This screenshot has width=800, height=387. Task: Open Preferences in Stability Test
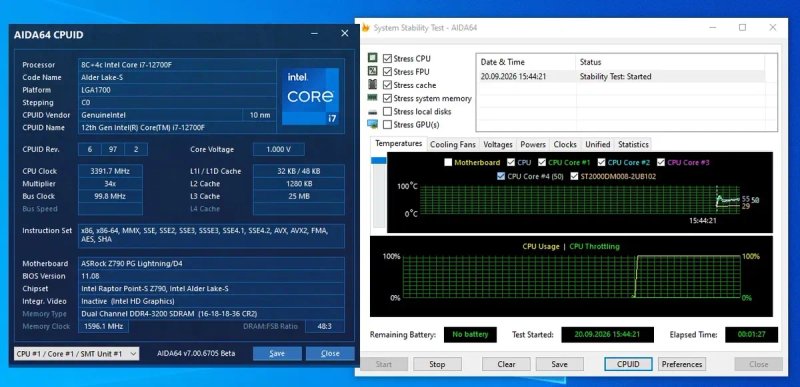click(682, 364)
